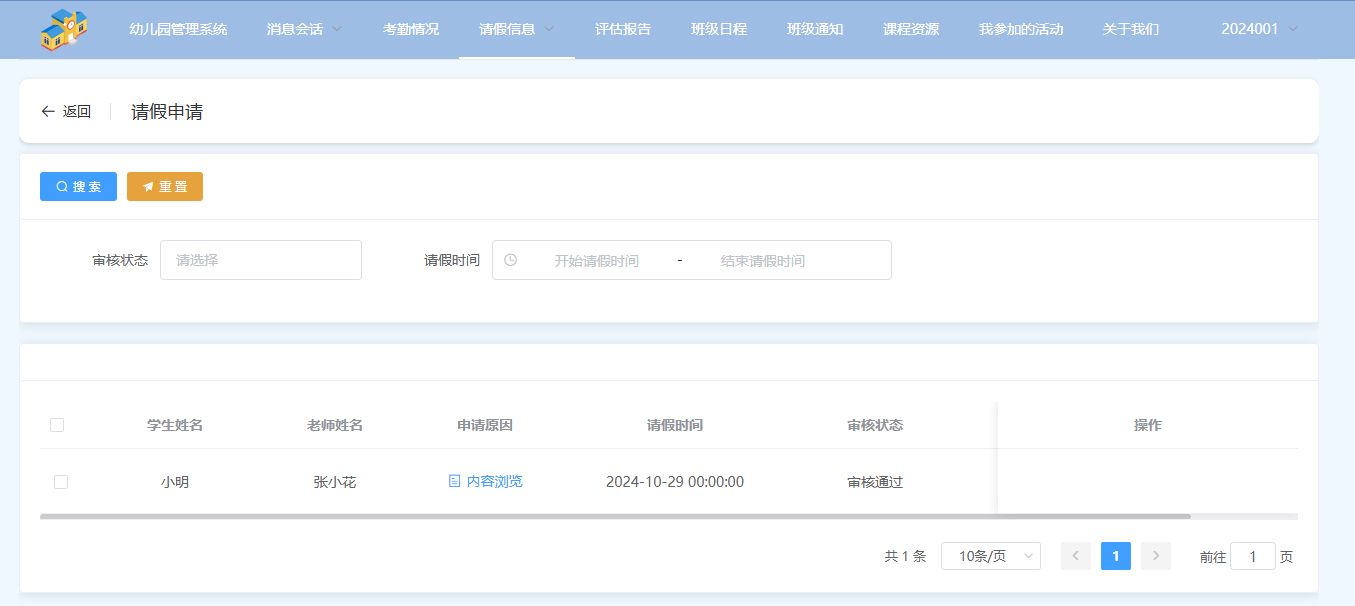Click the 老师姓名 column header
The width and height of the screenshot is (1355, 606).
[335, 425]
